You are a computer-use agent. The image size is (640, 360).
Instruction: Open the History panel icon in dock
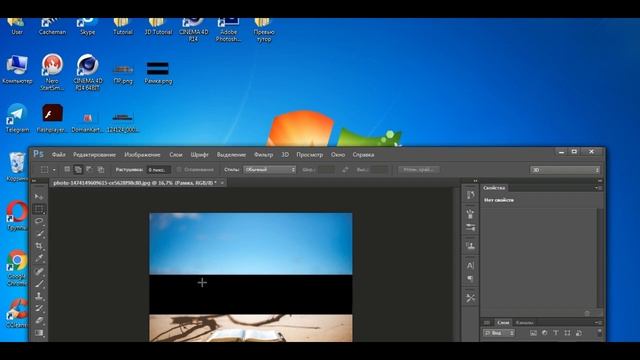tap(470, 195)
